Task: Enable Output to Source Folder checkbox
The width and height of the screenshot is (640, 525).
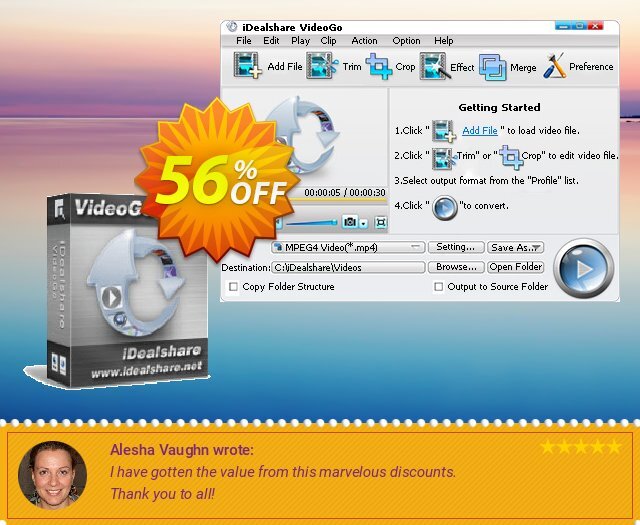Action: coord(438,287)
